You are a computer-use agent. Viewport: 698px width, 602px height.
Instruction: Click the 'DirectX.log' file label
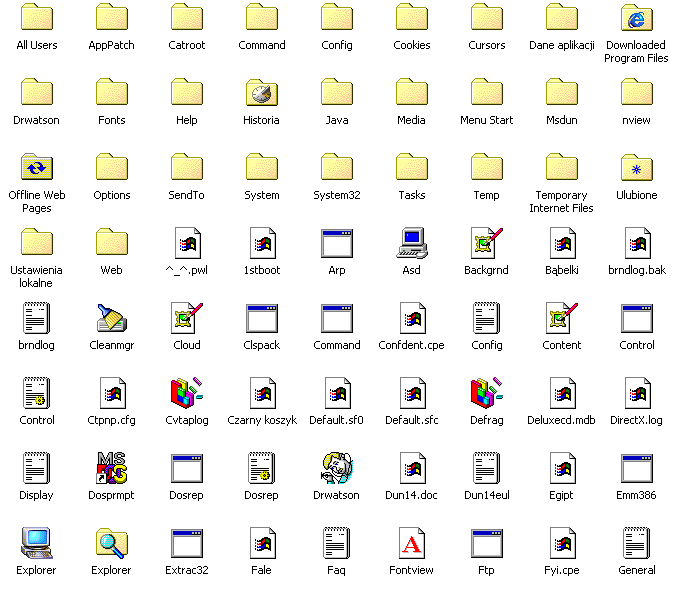[637, 420]
